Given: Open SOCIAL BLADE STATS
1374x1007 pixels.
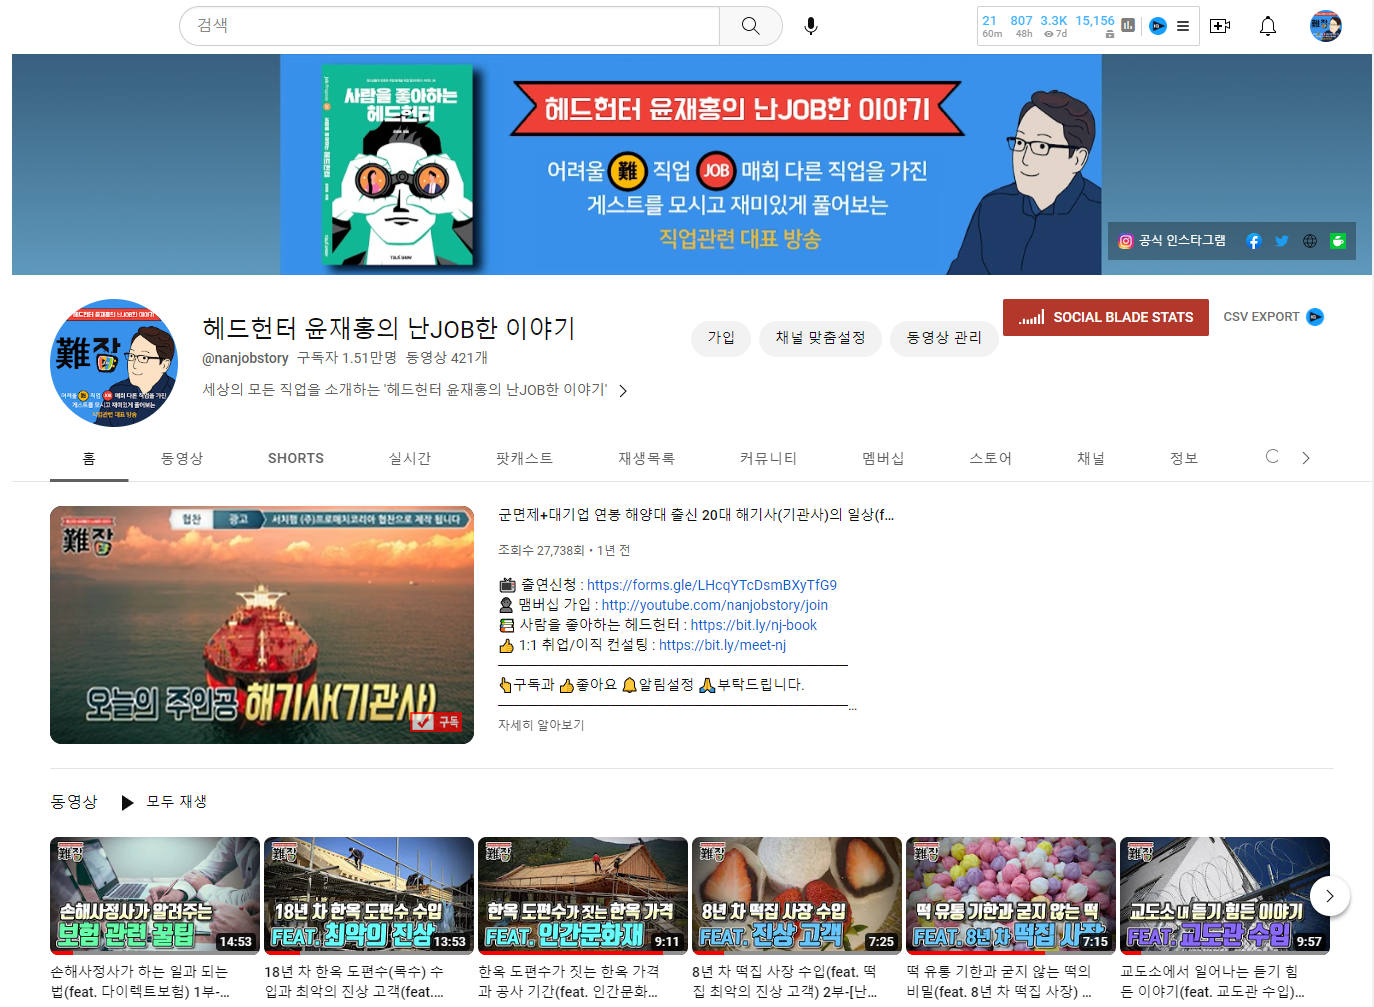Looking at the screenshot, I should (x=1106, y=317).
